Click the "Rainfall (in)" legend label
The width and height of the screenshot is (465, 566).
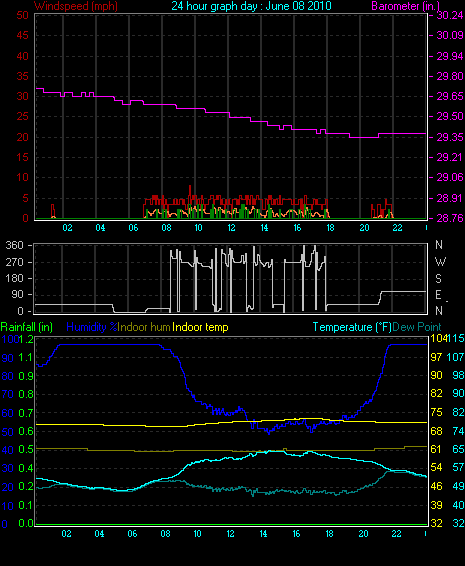(x=27, y=327)
